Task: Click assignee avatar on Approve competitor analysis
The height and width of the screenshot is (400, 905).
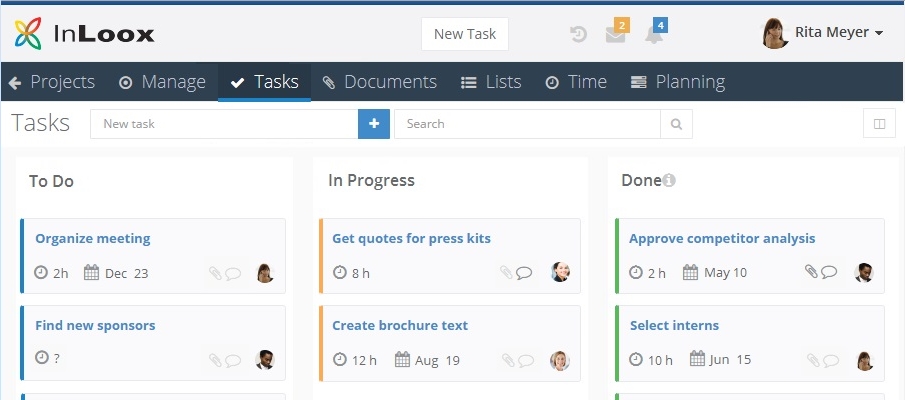Action: click(x=864, y=272)
